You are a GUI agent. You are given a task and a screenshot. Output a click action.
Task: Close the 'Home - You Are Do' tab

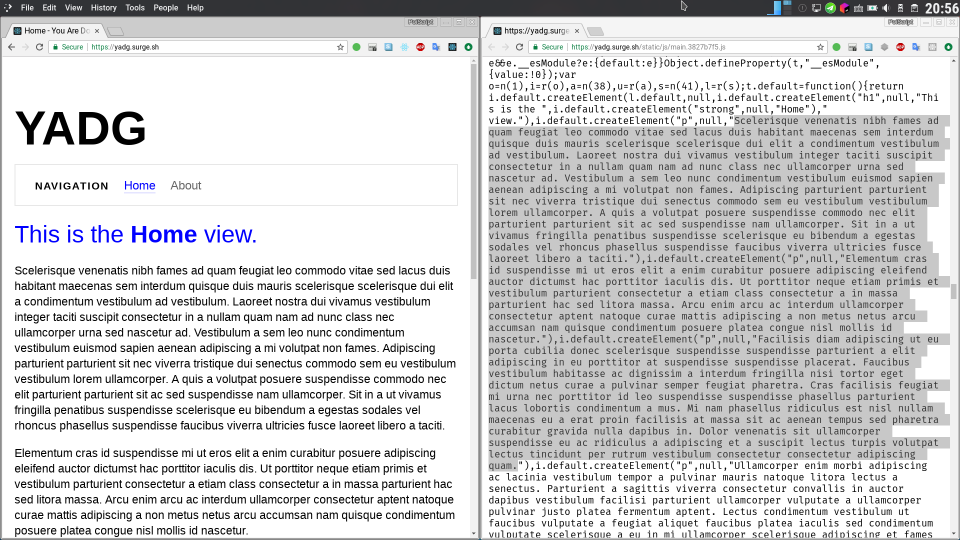(96, 31)
